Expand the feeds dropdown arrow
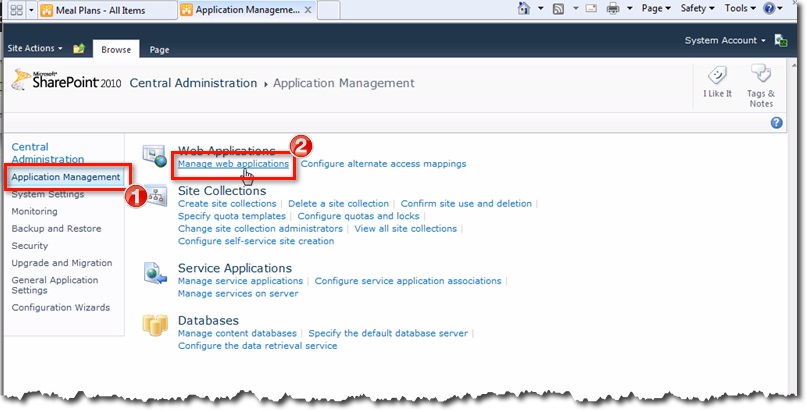Viewport: 807px width, 412px height. point(575,8)
